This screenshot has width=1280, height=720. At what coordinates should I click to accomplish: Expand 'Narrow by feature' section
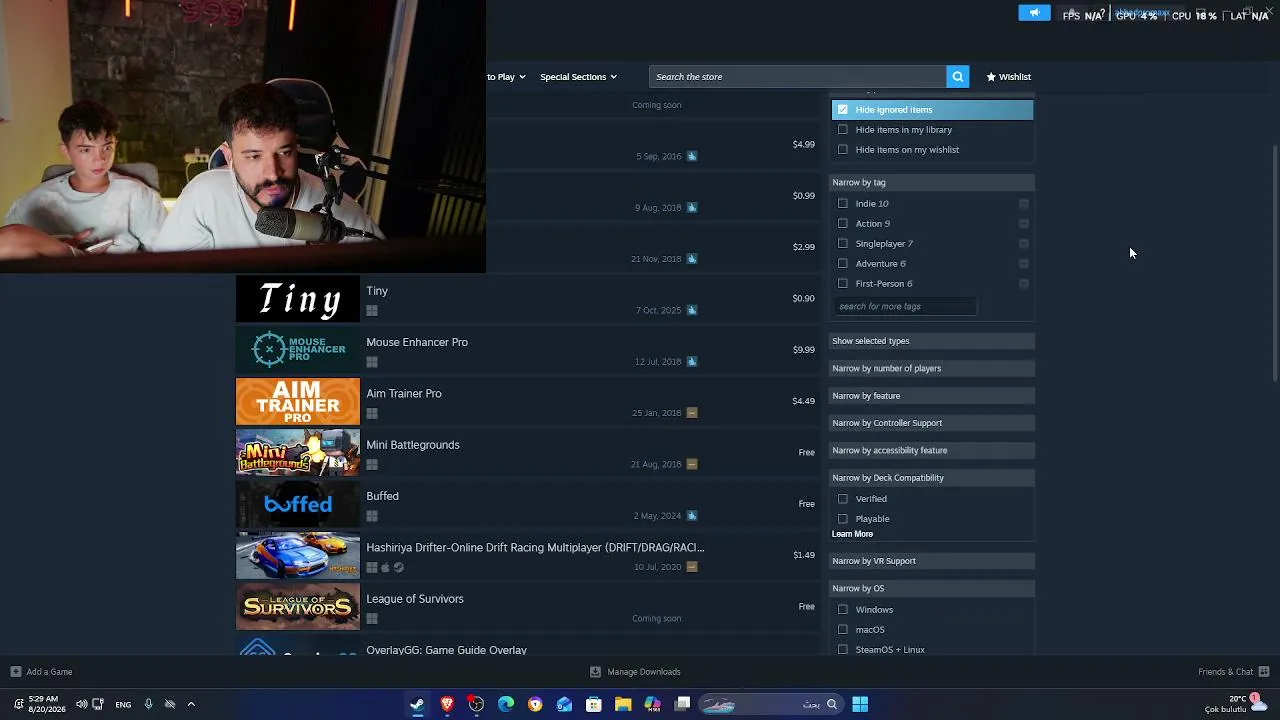932,396
